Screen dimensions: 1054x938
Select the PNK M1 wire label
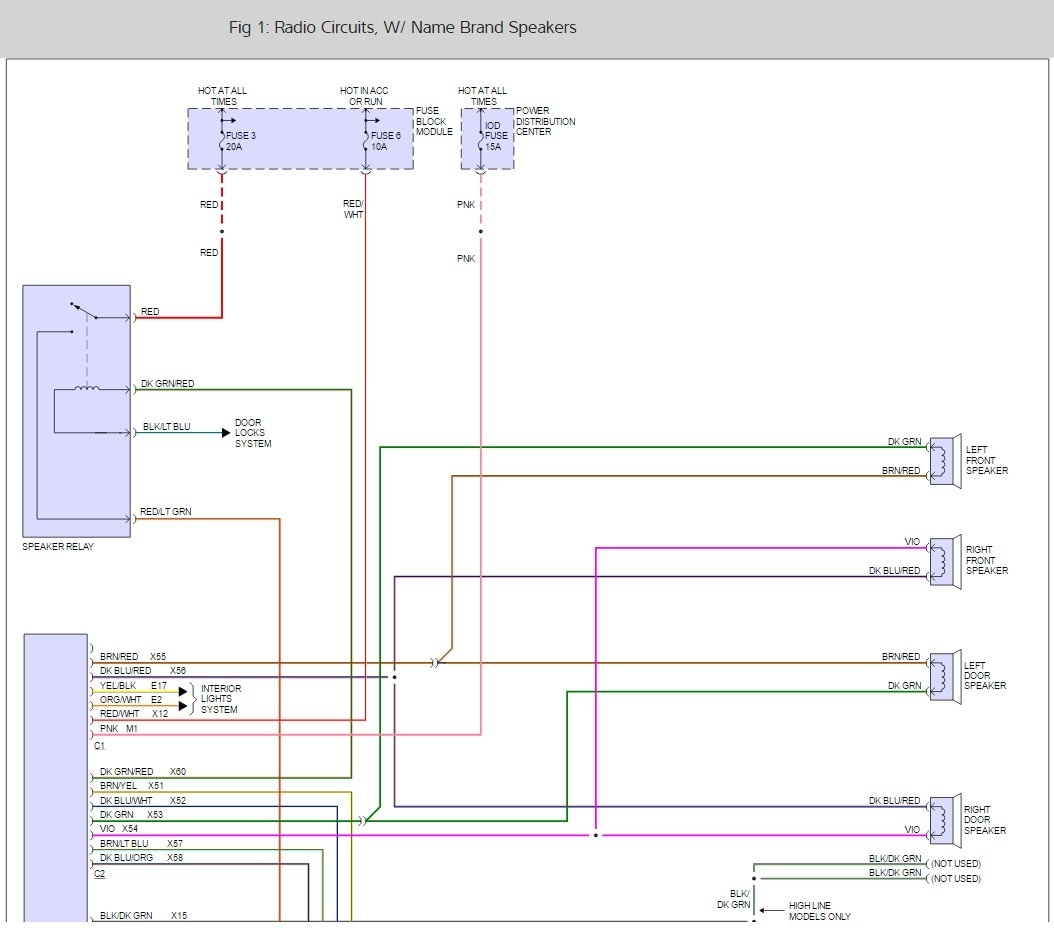(118, 729)
